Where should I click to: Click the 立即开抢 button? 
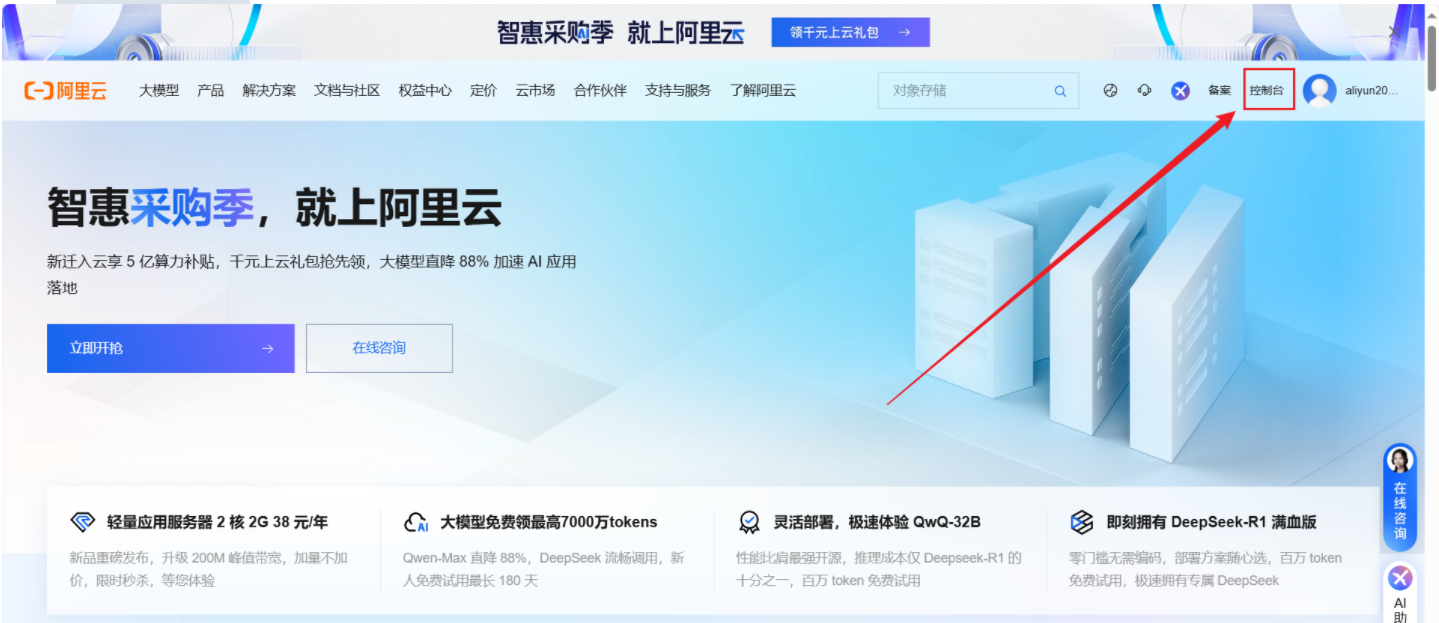tap(170, 348)
